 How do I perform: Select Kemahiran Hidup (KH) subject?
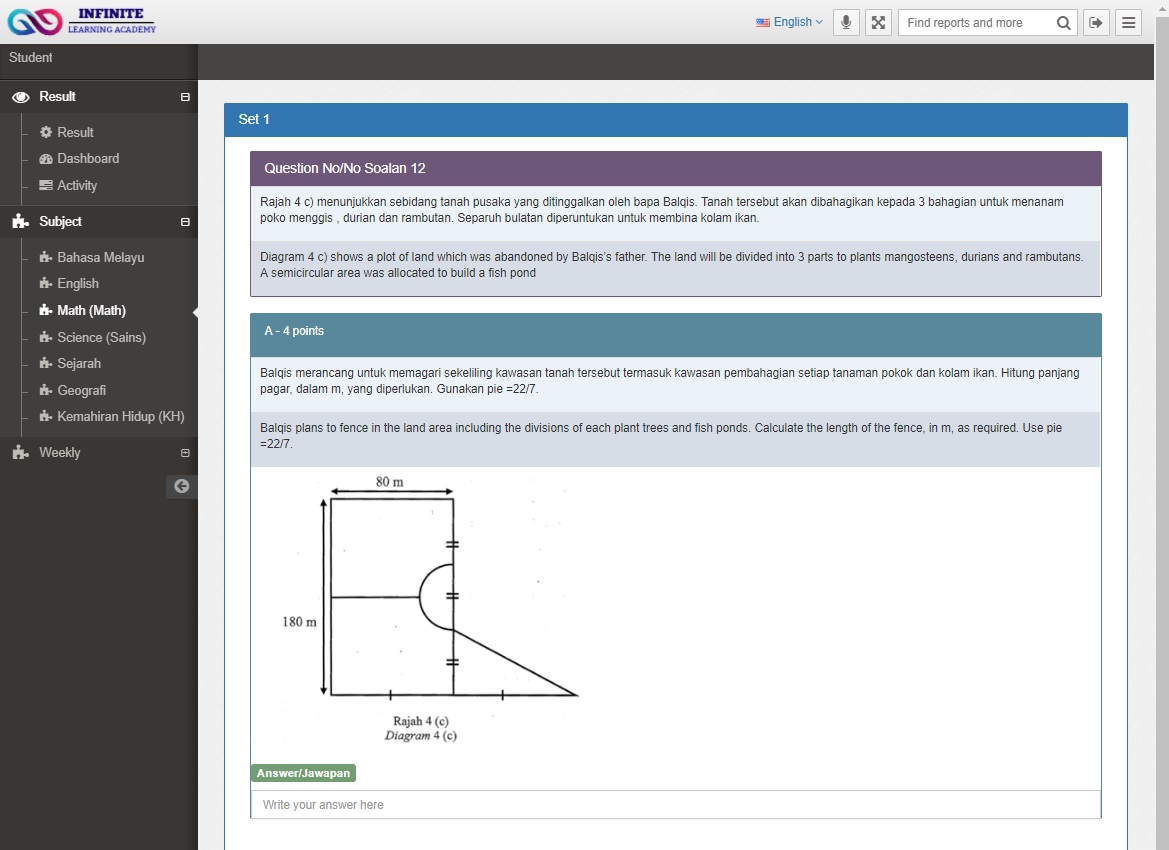tap(120, 416)
